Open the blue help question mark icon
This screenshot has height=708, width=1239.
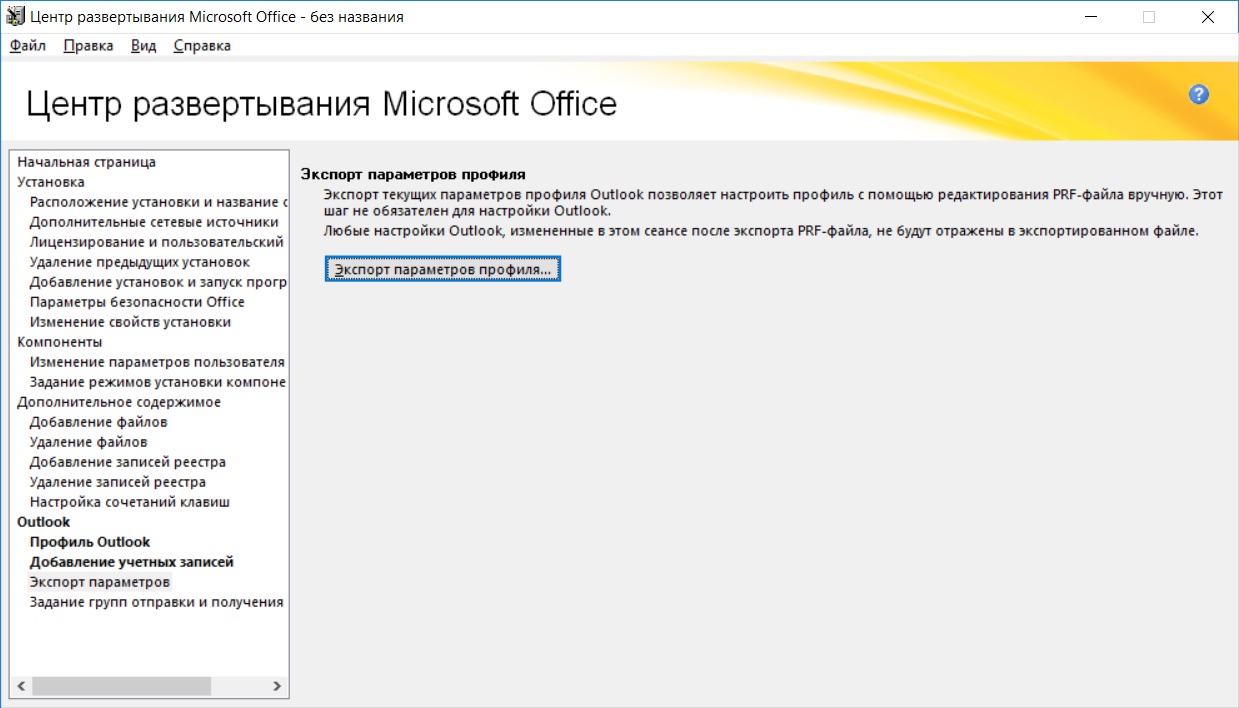pyautogui.click(x=1199, y=95)
